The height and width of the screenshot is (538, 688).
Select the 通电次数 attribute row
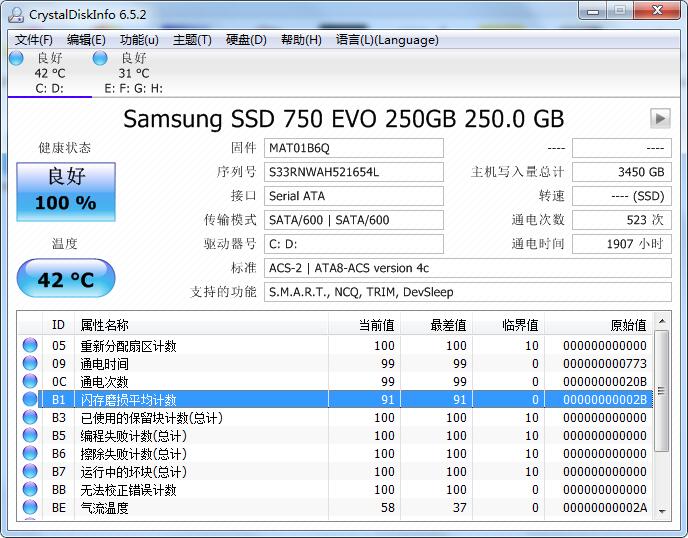click(335, 381)
